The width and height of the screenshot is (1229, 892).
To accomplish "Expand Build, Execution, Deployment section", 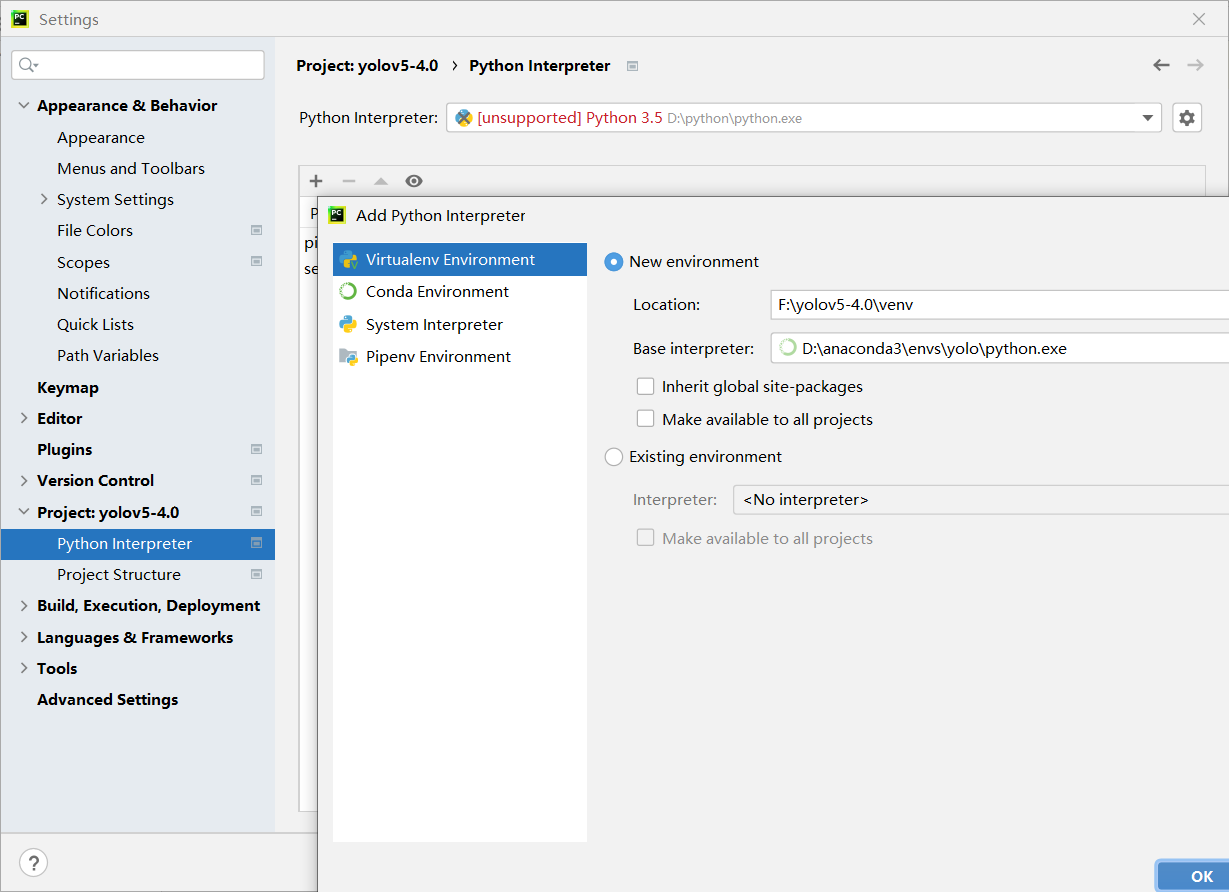I will click(x=24, y=605).
